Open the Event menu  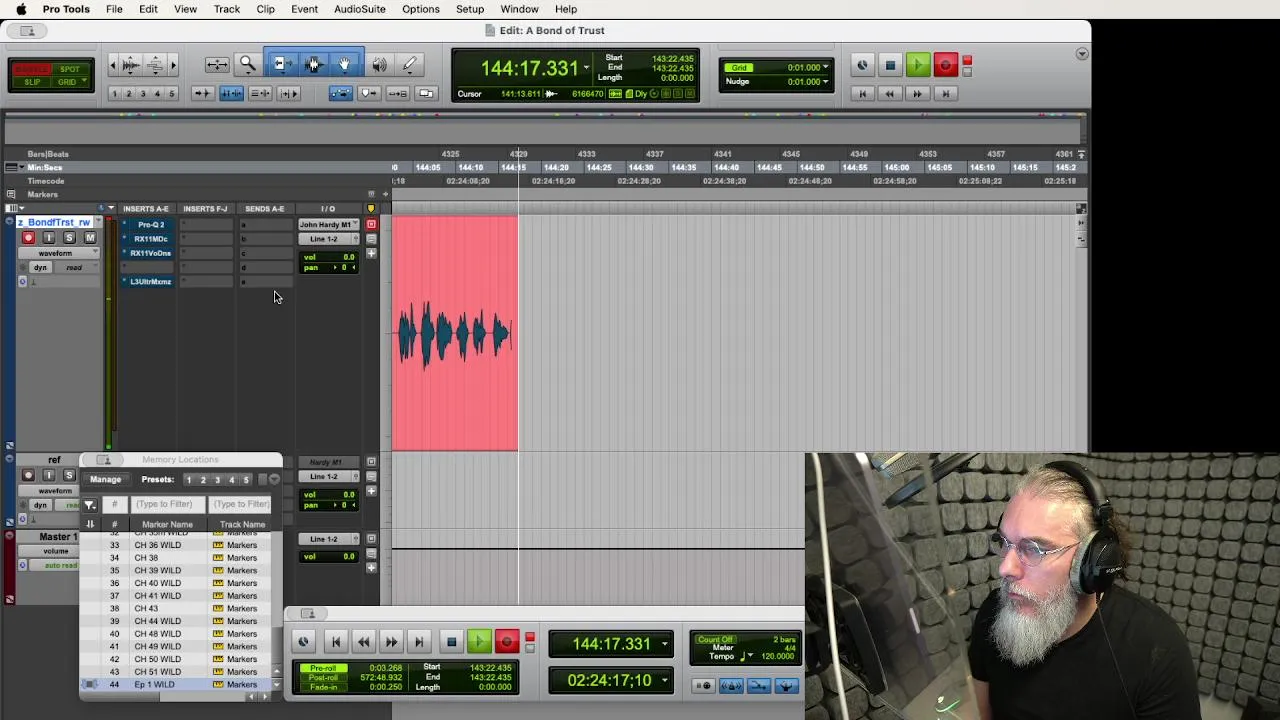tap(304, 9)
